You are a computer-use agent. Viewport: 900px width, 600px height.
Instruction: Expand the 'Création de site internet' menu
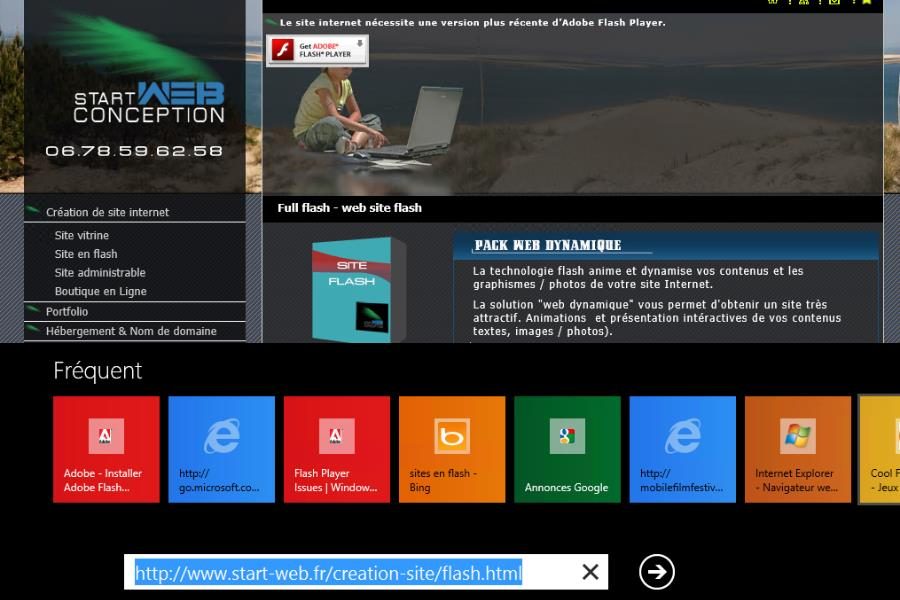coord(107,212)
